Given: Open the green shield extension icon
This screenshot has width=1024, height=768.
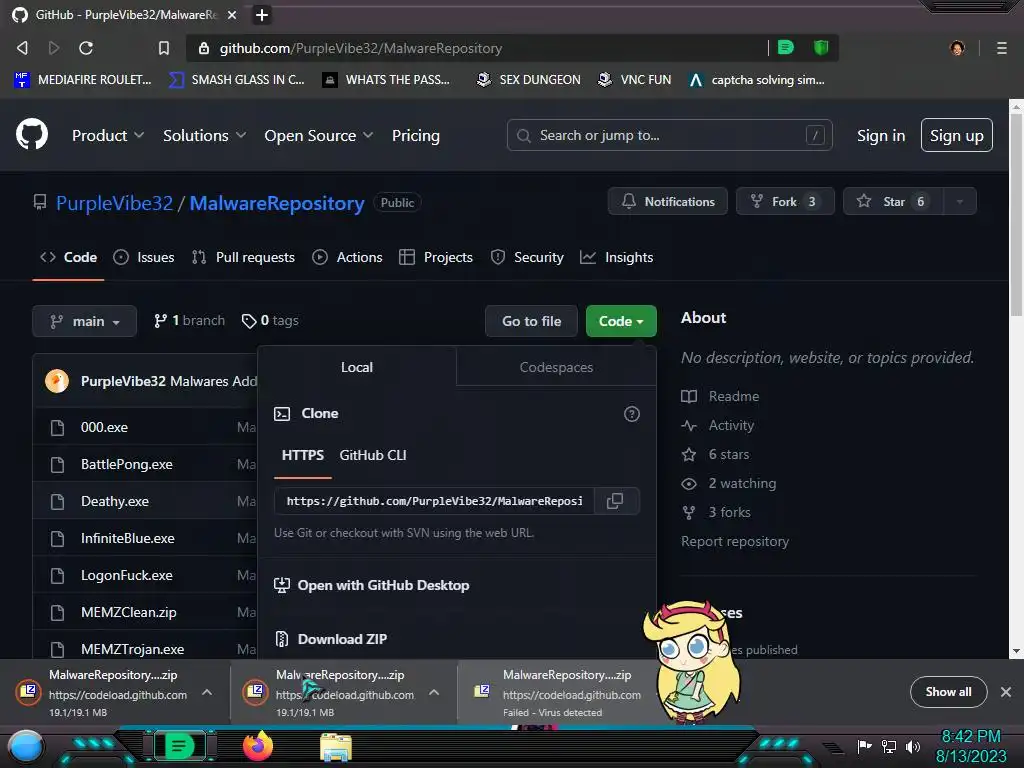Looking at the screenshot, I should coord(821,47).
